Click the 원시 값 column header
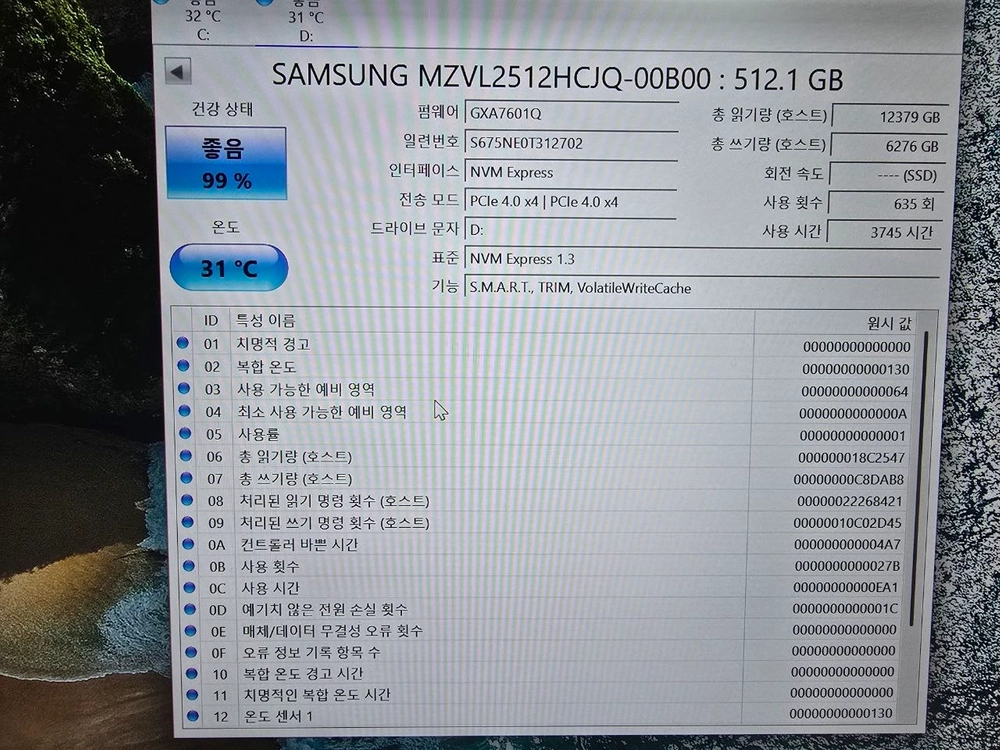 [890, 323]
